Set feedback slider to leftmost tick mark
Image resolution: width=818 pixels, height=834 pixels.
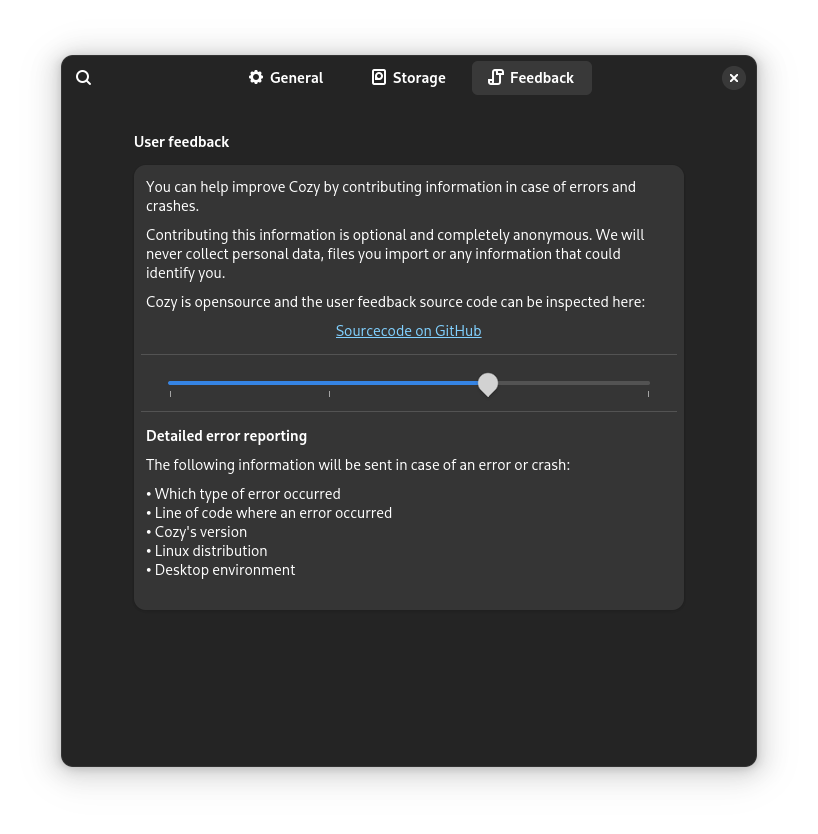(170, 383)
